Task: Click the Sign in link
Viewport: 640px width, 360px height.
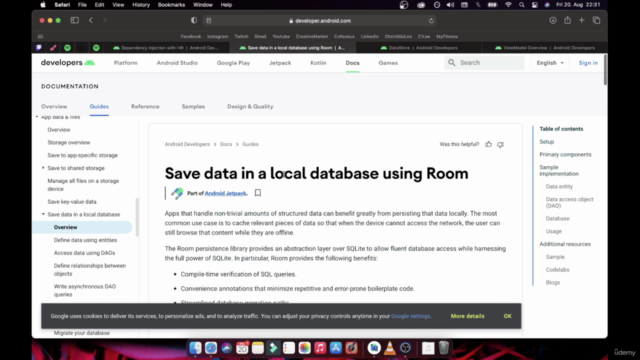Action: pyautogui.click(x=588, y=63)
